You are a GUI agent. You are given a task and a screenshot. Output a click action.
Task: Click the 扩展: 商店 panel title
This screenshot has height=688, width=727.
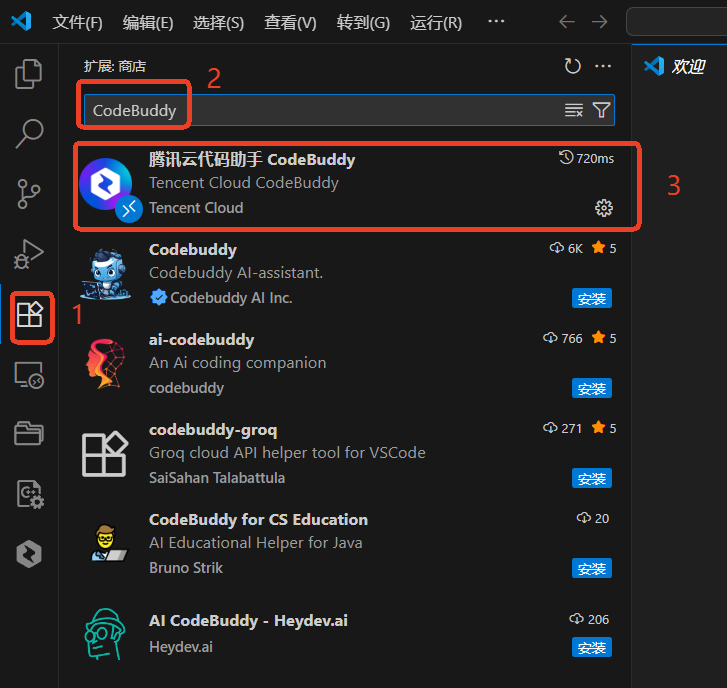(115, 66)
